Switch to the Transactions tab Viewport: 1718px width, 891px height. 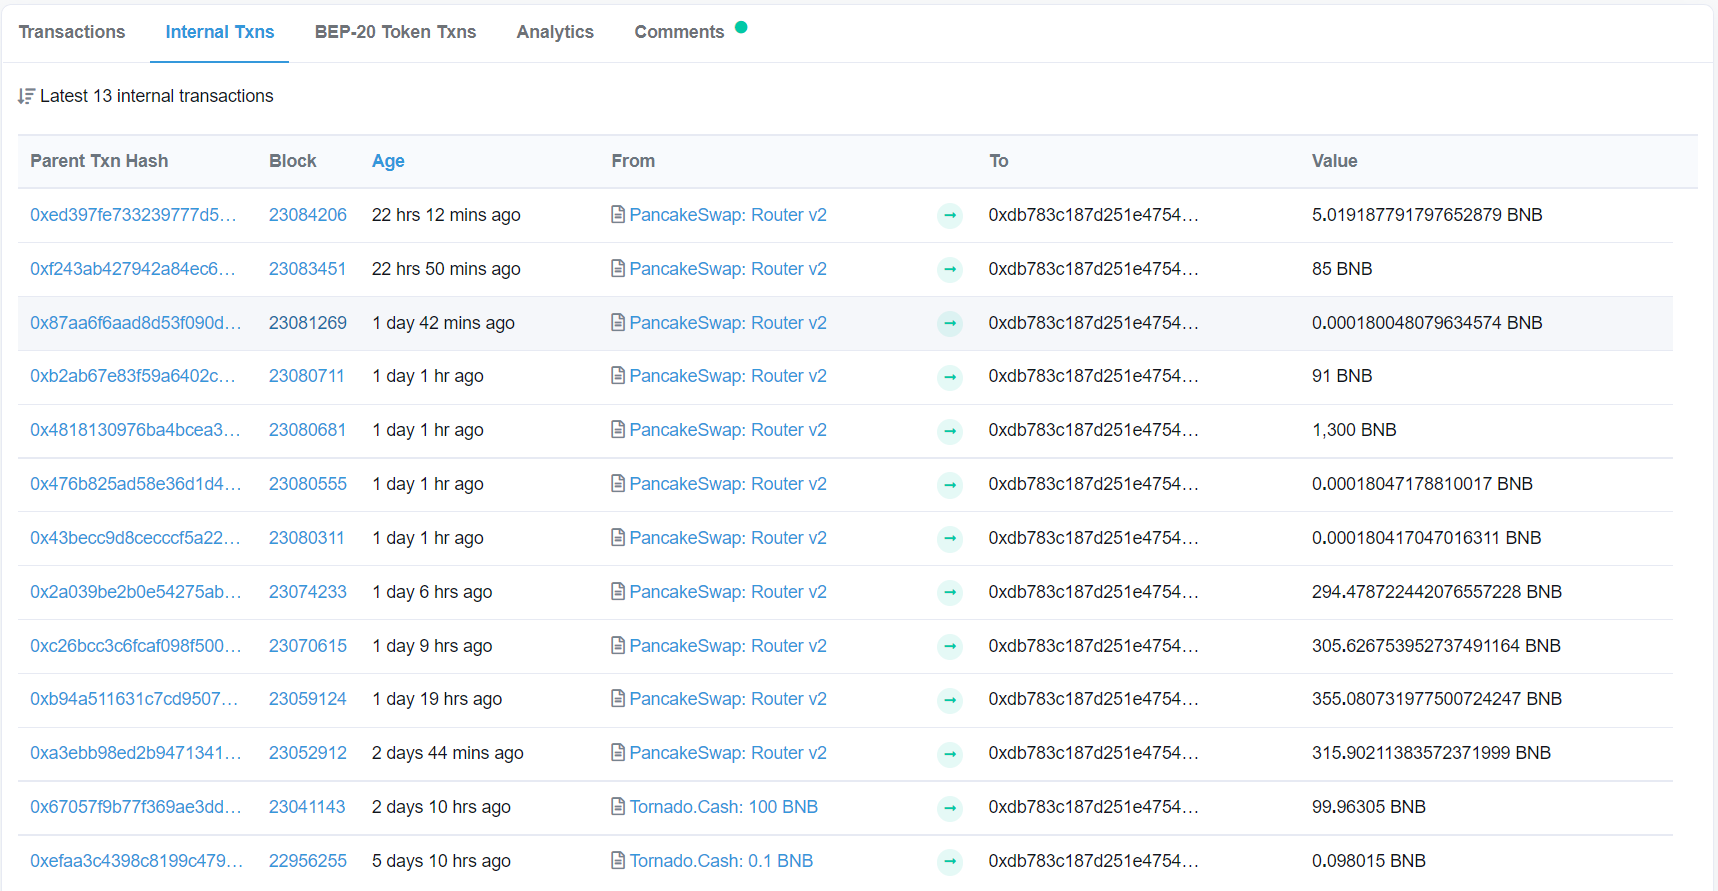coord(72,32)
